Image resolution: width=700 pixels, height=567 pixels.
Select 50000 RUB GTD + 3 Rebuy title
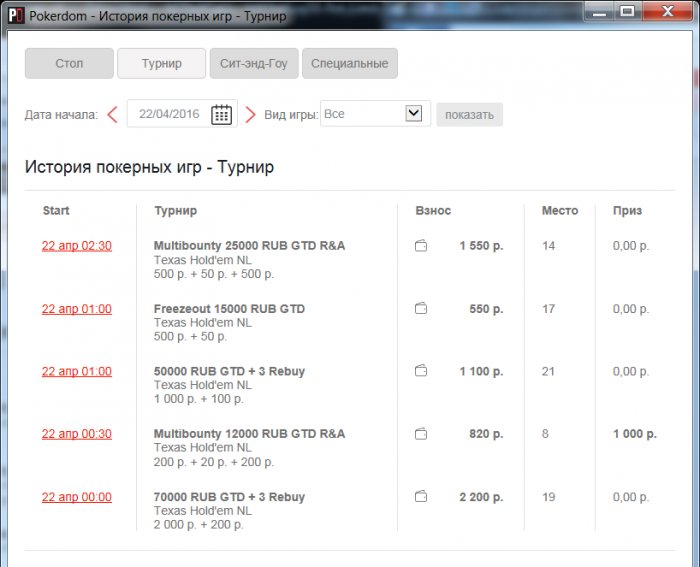[x=229, y=371]
